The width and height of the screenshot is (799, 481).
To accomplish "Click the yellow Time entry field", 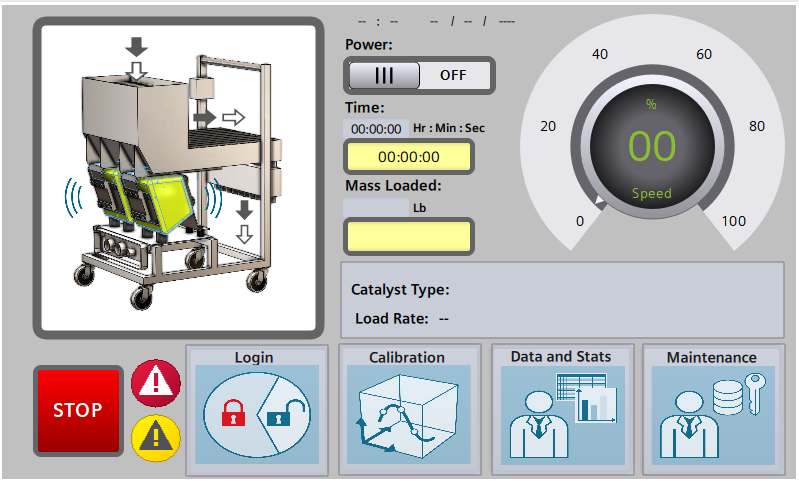I will (408, 157).
